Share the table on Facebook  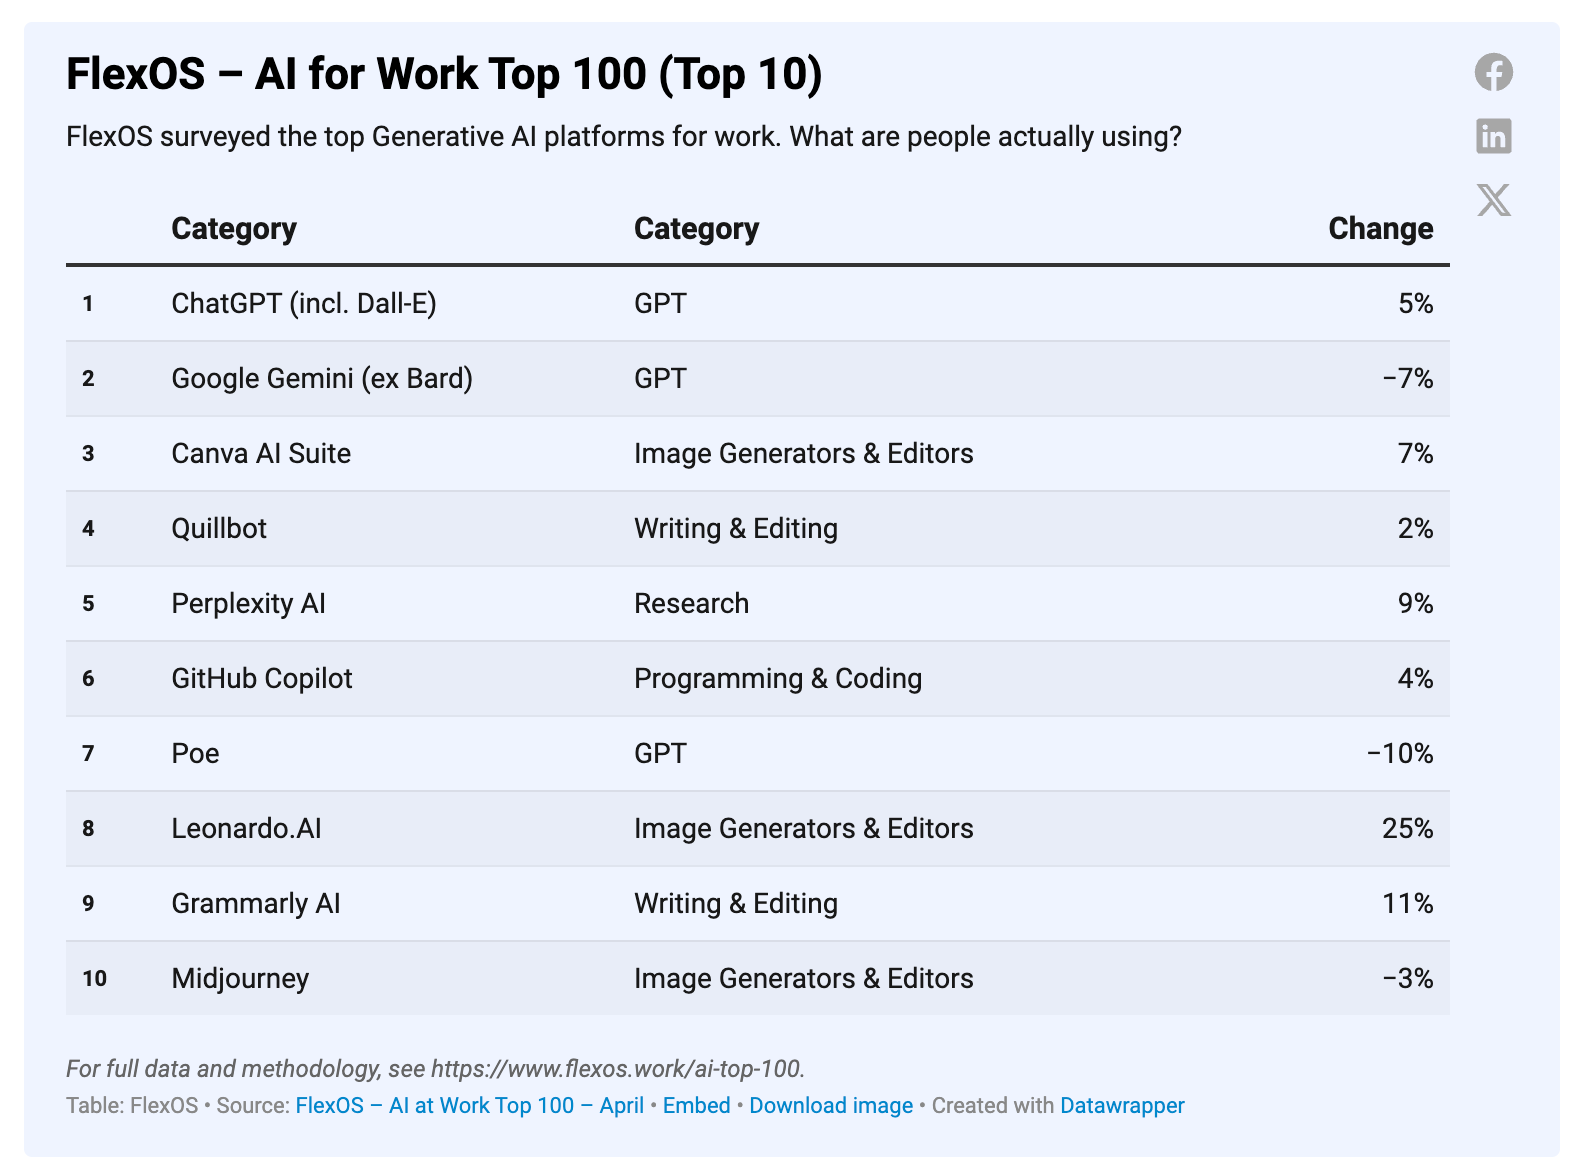click(x=1494, y=71)
